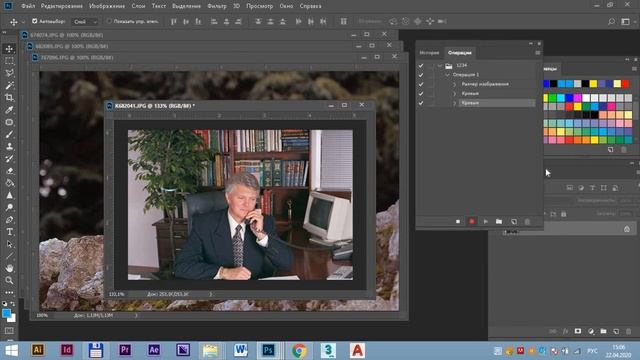
Task: Open the Actions panel flyout menu
Action: coord(538,53)
